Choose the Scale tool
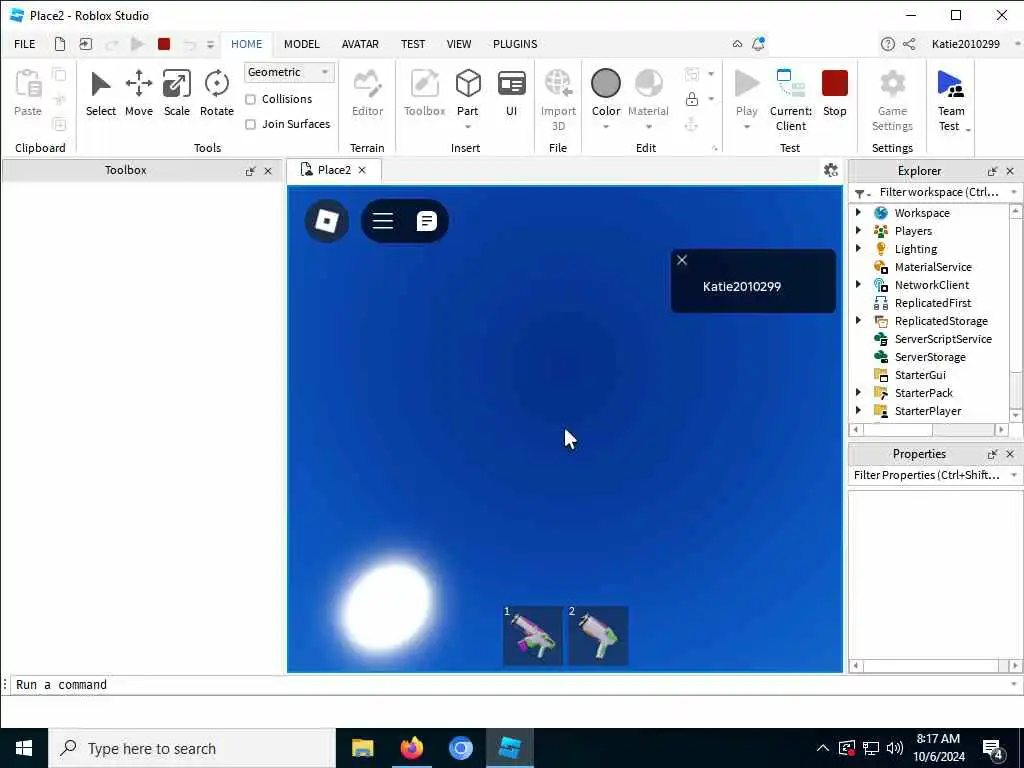 coord(176,93)
